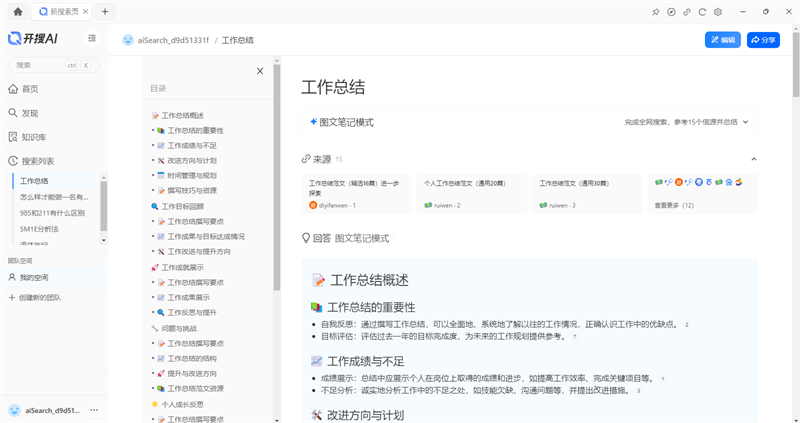Close the 目录 outline panel
The width and height of the screenshot is (800, 423).
coord(260,71)
